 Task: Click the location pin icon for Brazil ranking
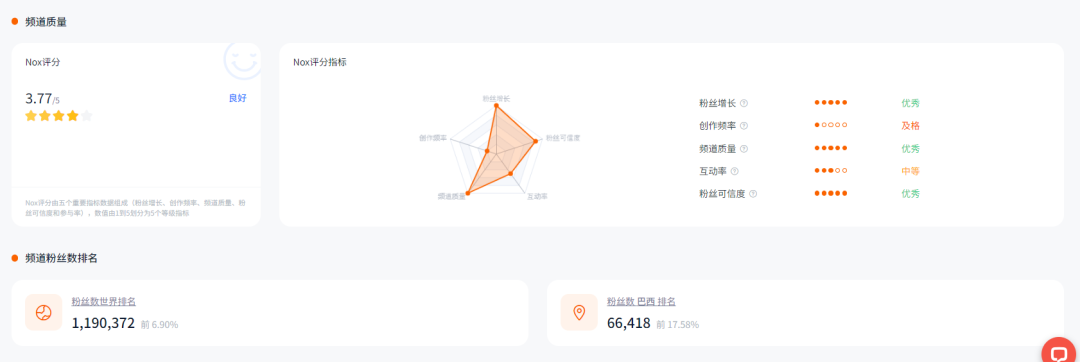579,312
